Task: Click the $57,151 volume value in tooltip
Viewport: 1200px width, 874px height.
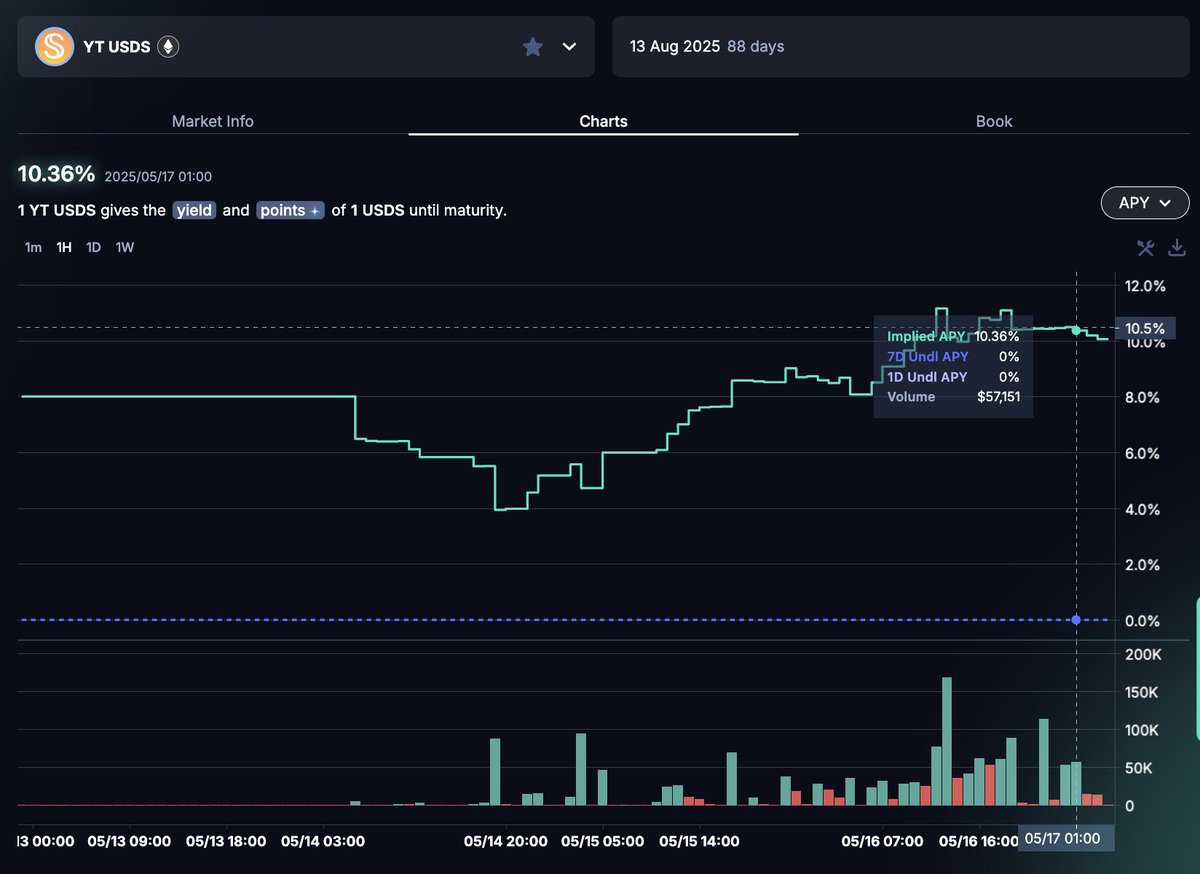Action: pos(998,397)
